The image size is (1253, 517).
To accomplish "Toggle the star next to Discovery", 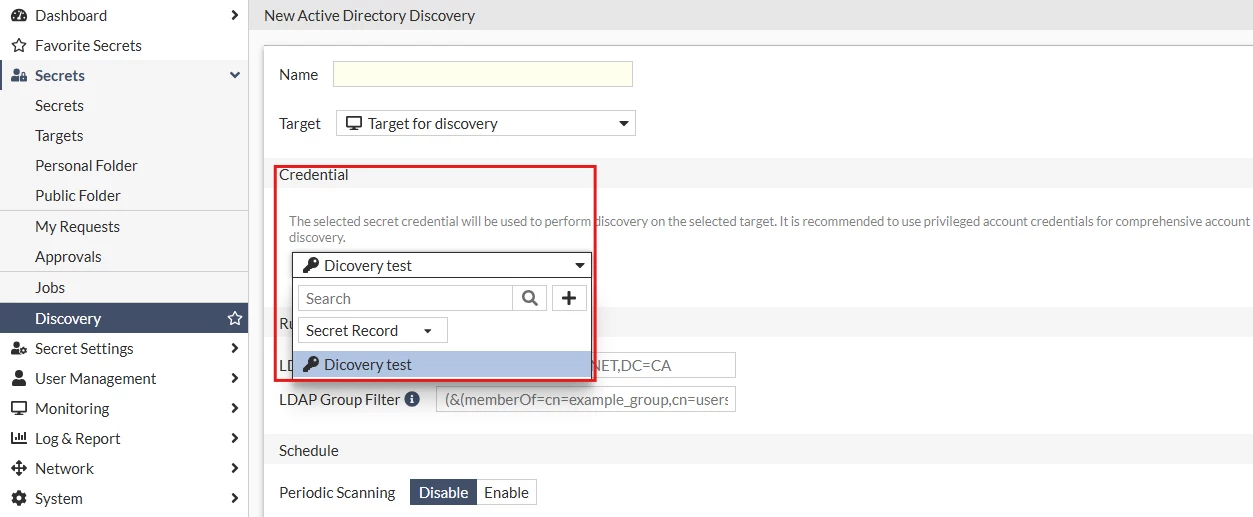I will [235, 318].
